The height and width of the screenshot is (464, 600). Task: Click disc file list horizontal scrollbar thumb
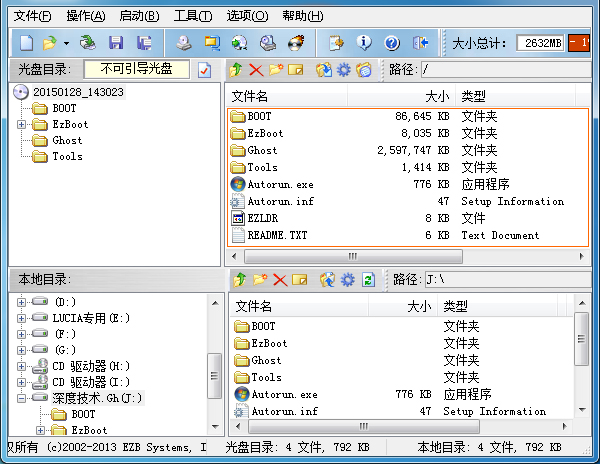353,256
